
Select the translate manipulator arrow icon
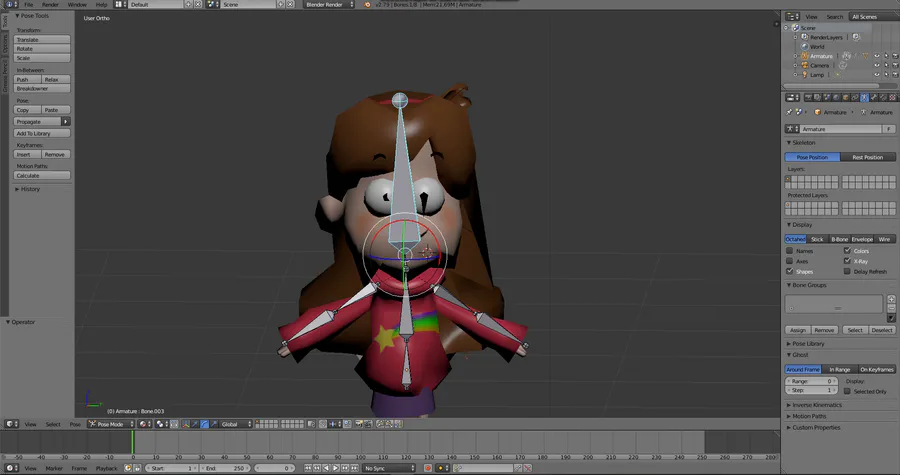point(195,424)
